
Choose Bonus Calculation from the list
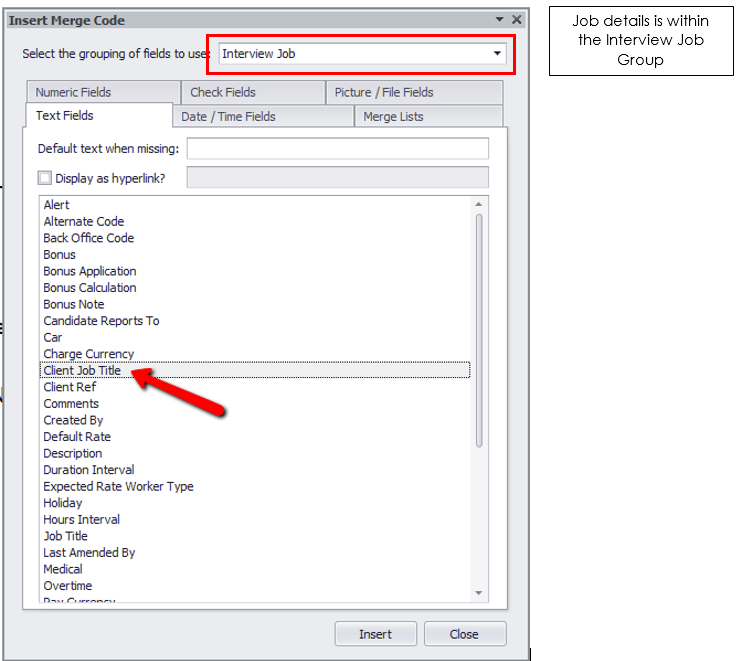point(90,288)
